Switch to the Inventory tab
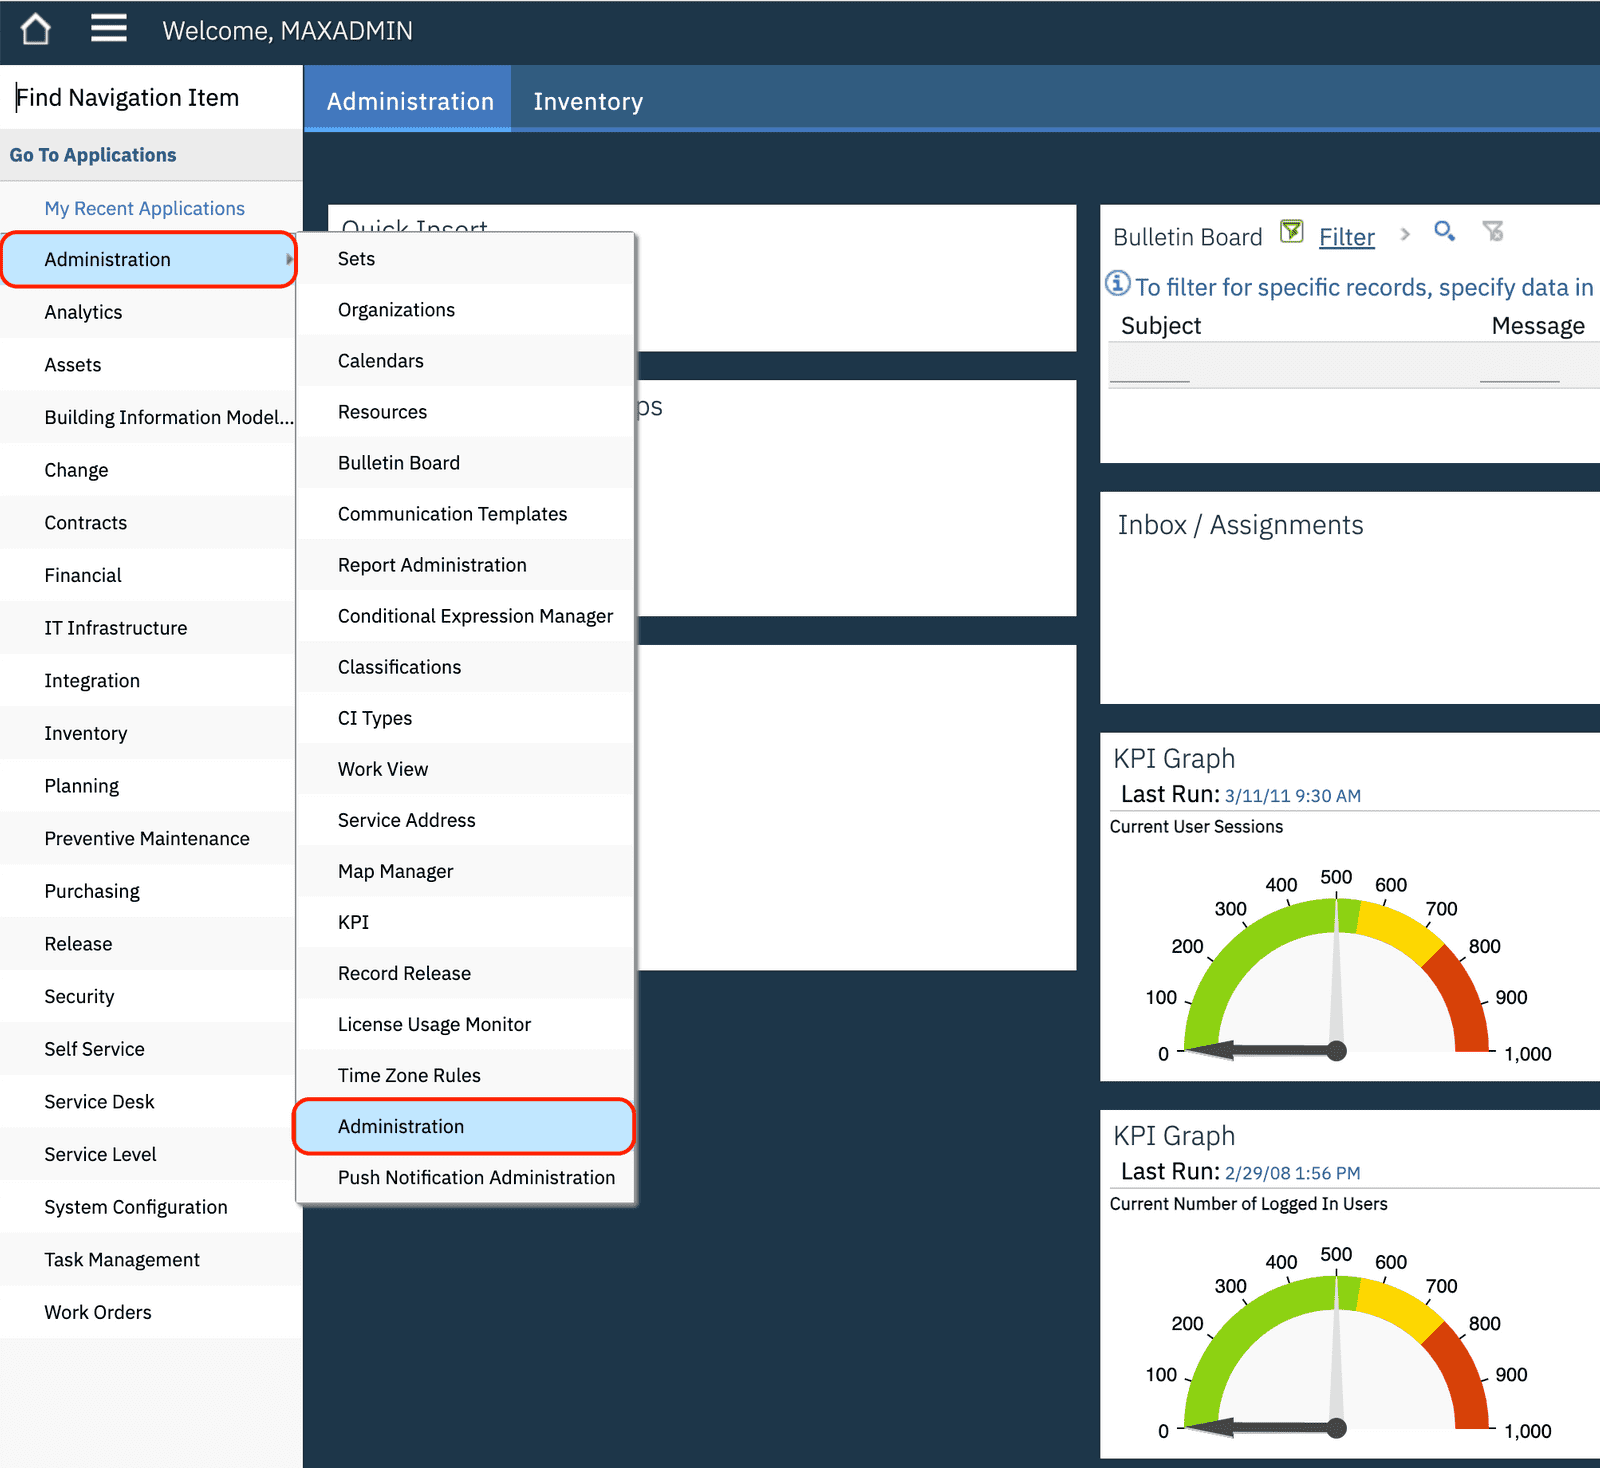Screen dimensions: 1600x1468 coord(588,100)
